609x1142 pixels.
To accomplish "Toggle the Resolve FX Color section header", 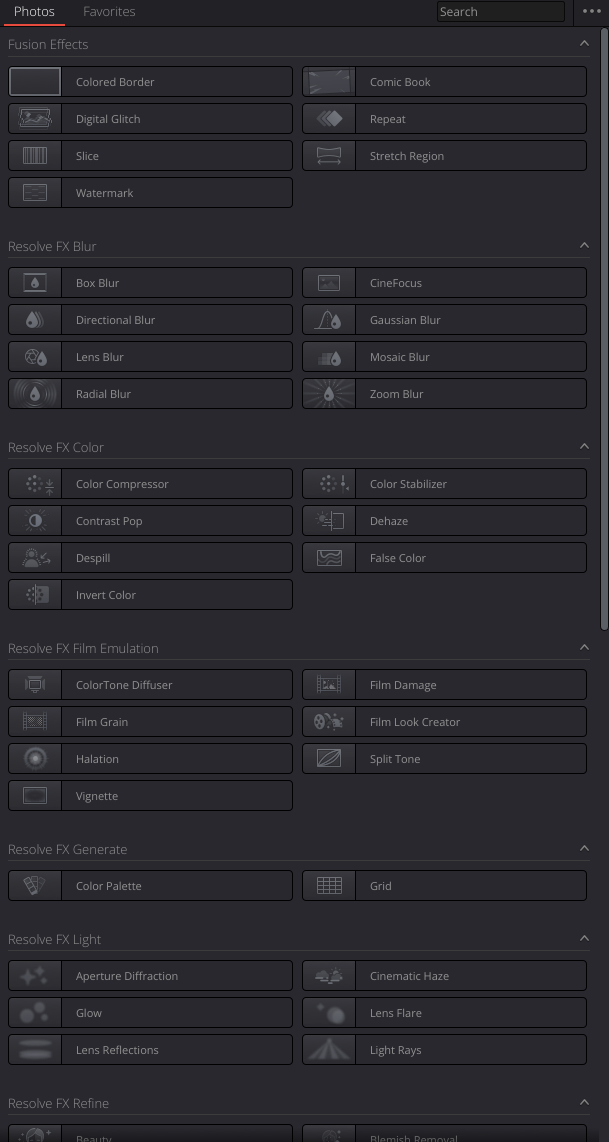I will (584, 446).
